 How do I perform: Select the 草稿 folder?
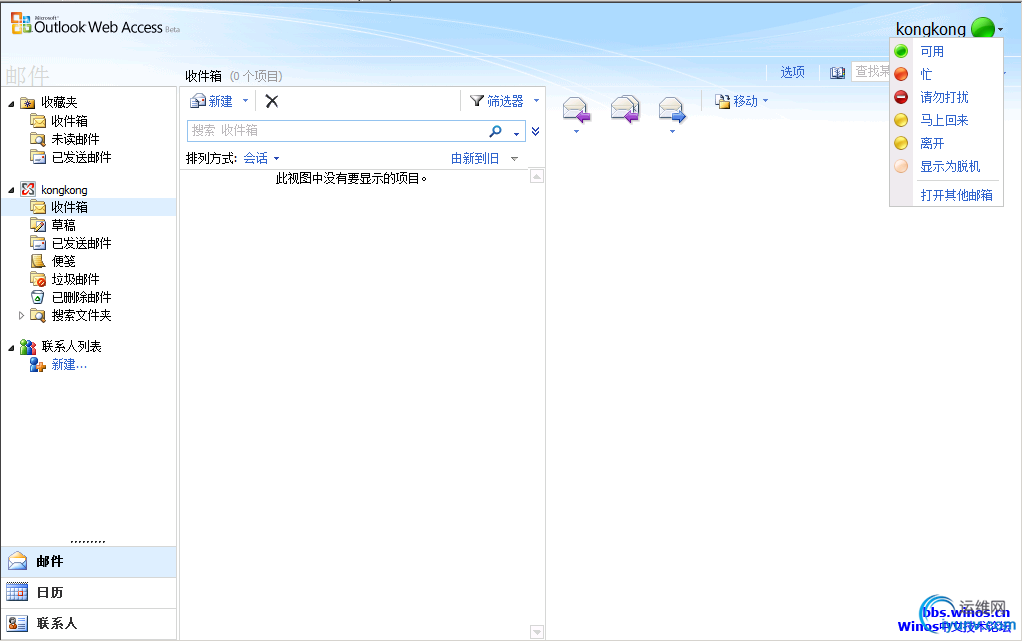[x=63, y=225]
